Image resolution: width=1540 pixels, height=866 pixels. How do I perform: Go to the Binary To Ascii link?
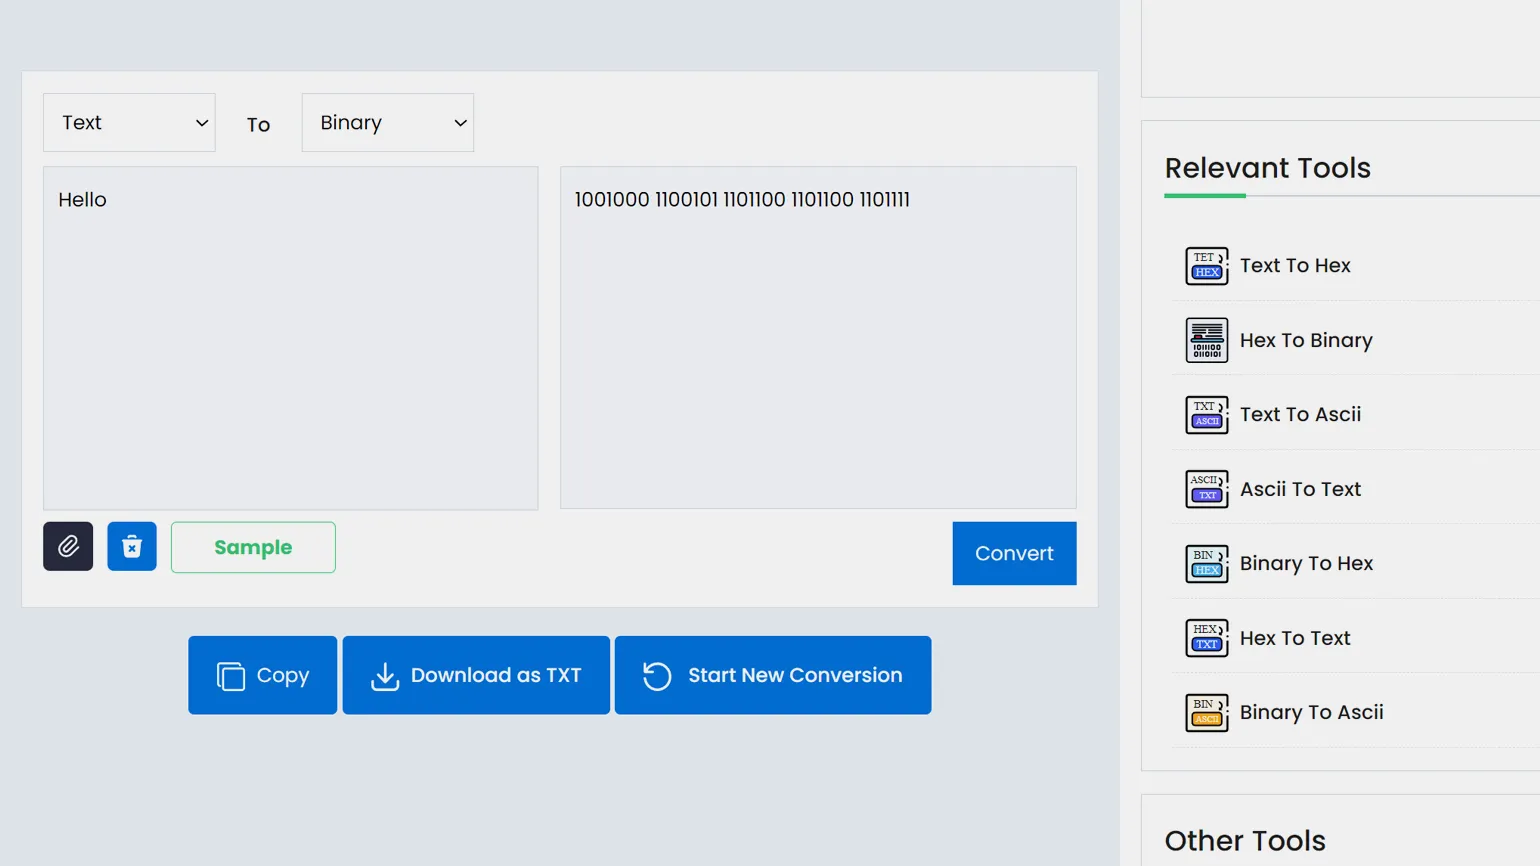pyautogui.click(x=1311, y=712)
